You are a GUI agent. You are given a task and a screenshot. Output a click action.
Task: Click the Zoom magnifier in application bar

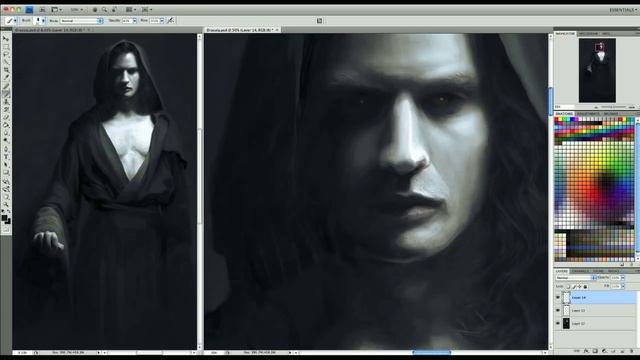pyautogui.click(x=105, y=9)
